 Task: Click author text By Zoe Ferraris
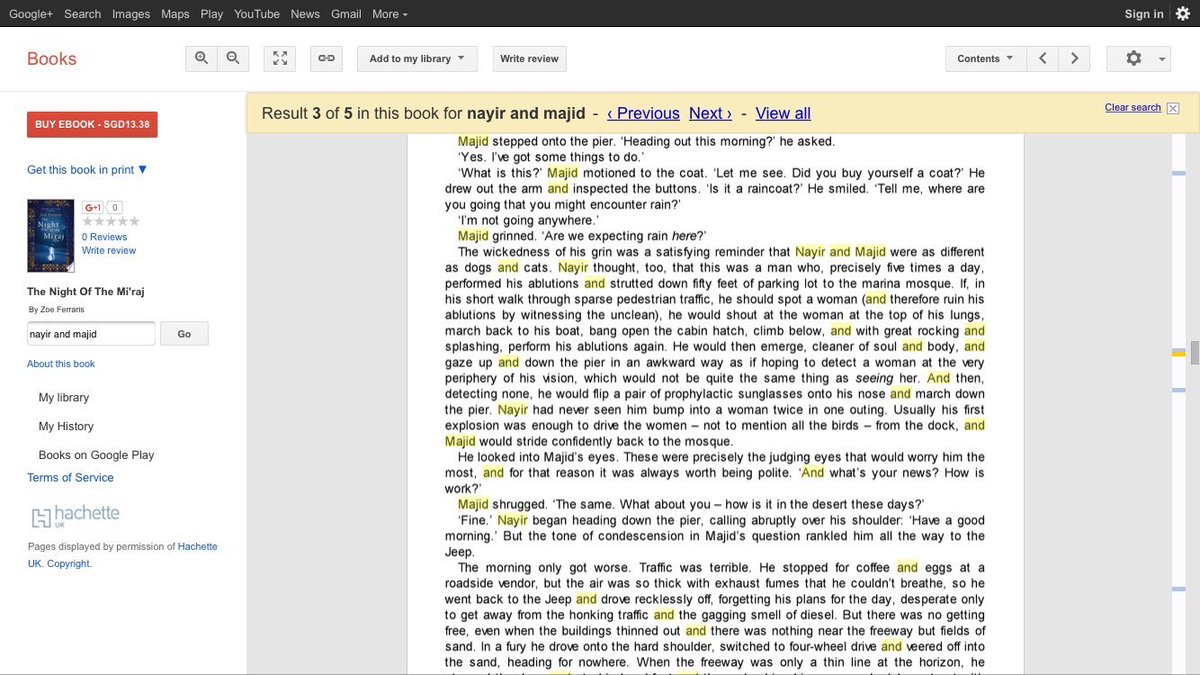click(57, 310)
